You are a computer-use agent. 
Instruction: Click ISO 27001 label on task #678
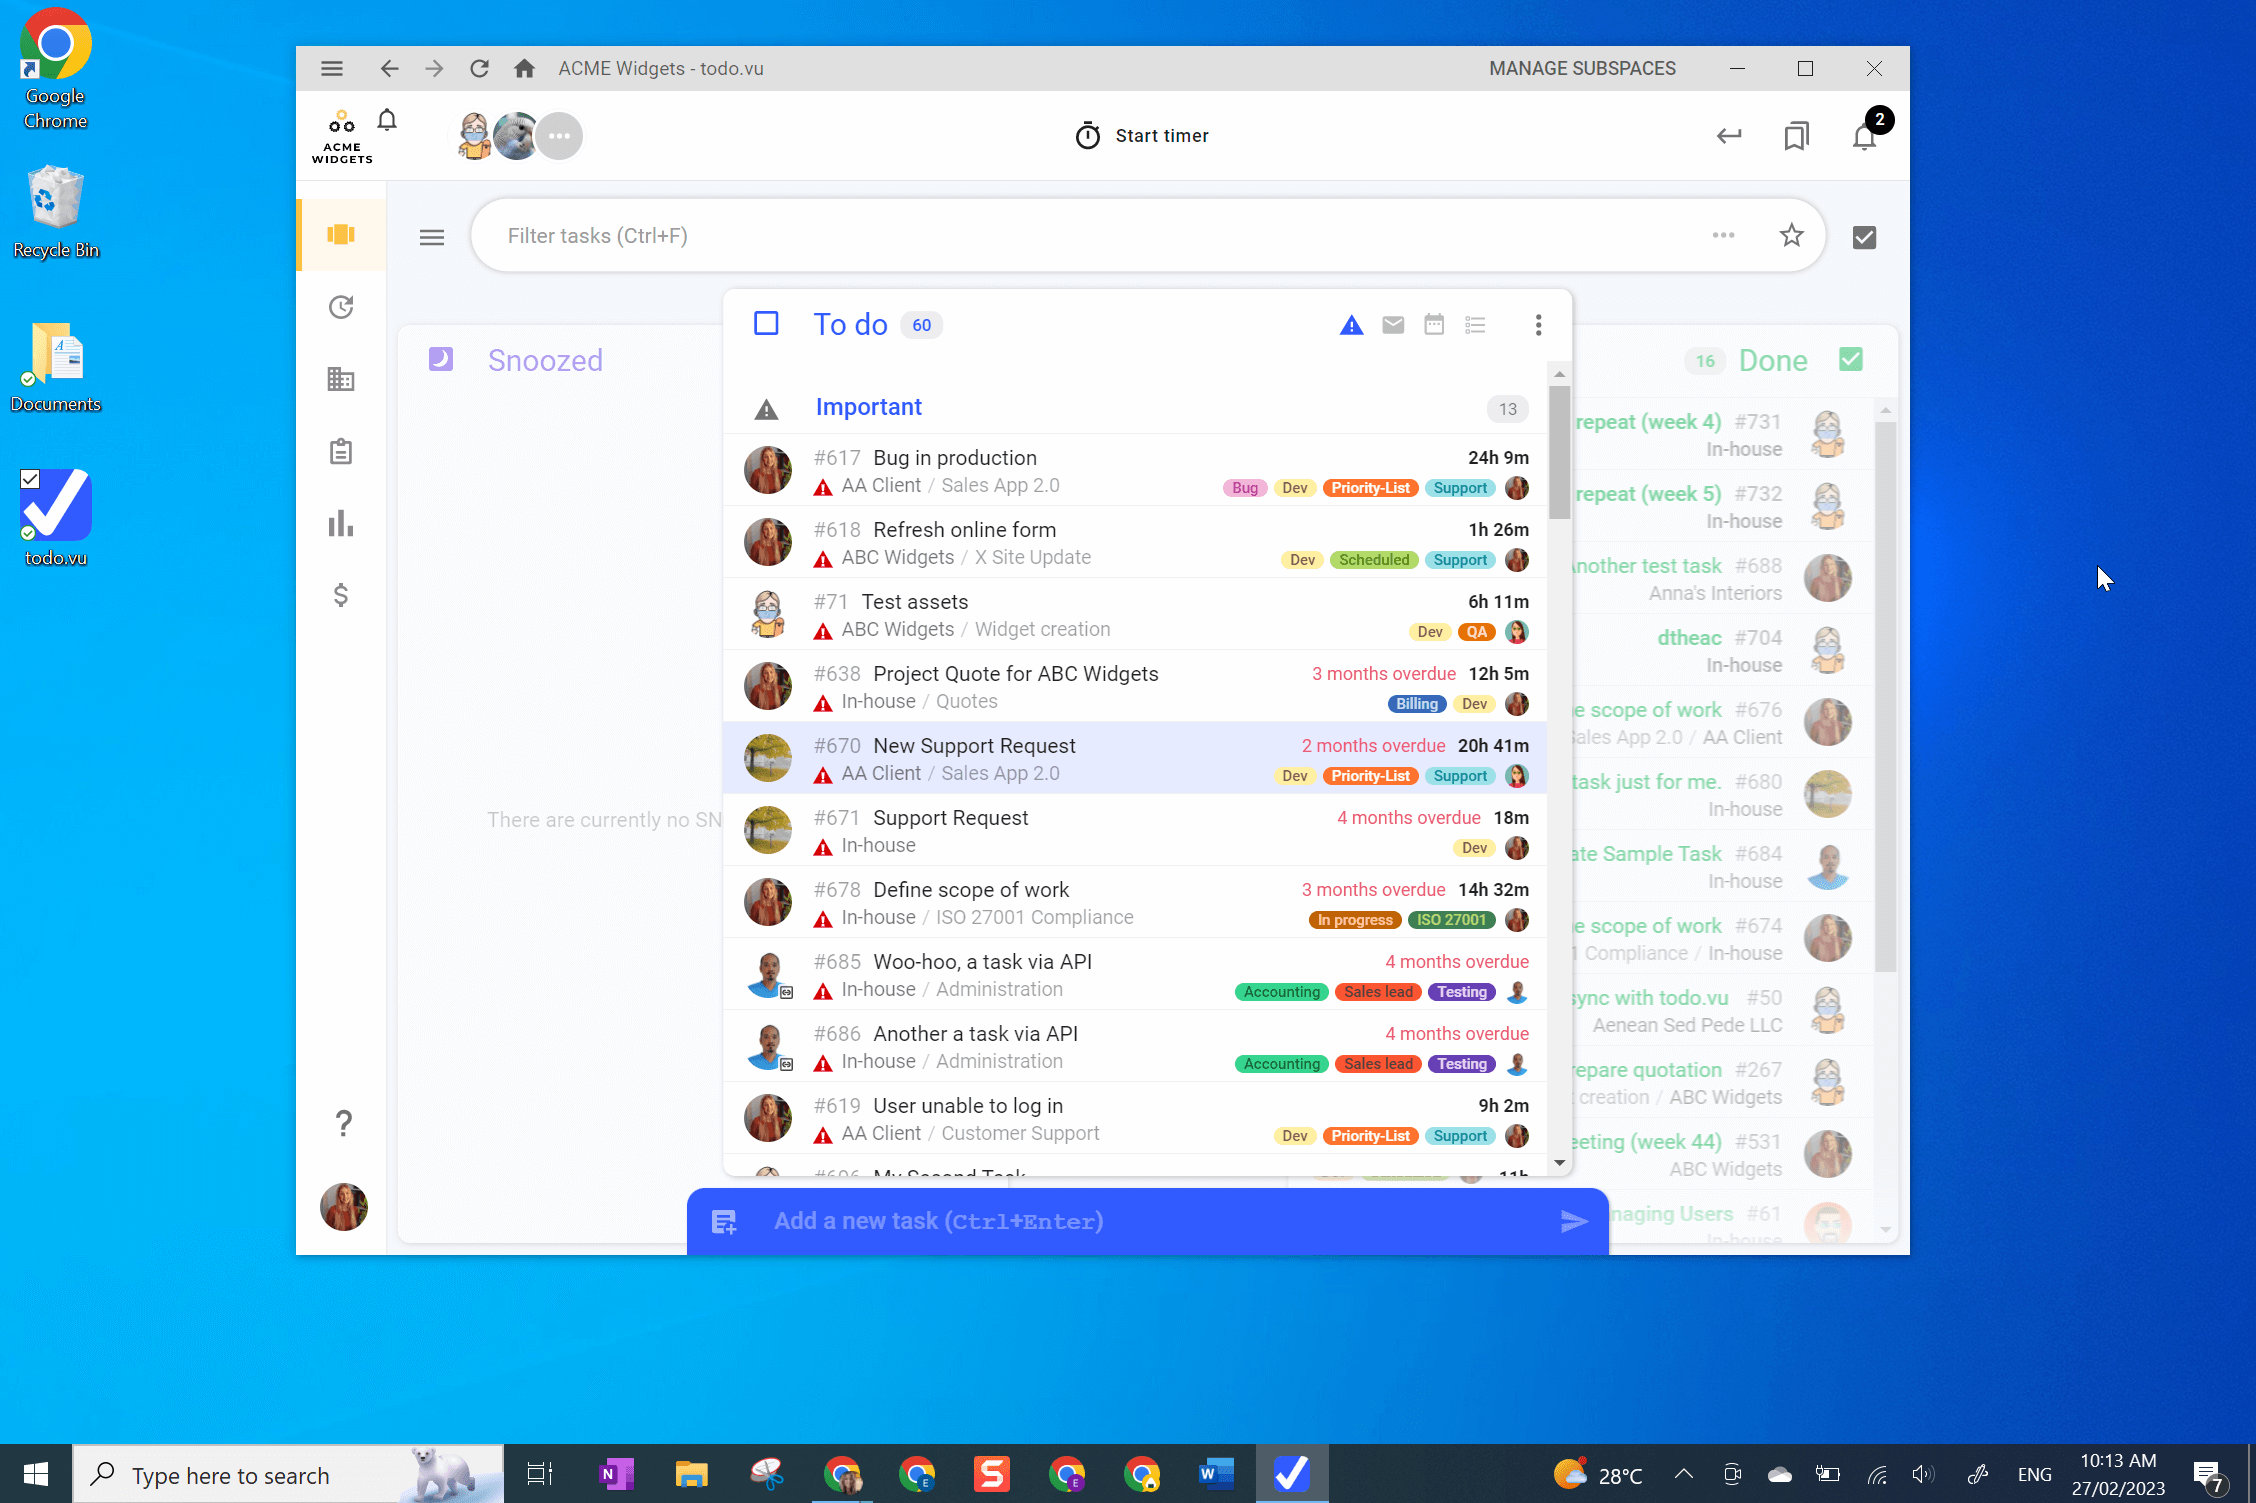click(1451, 920)
